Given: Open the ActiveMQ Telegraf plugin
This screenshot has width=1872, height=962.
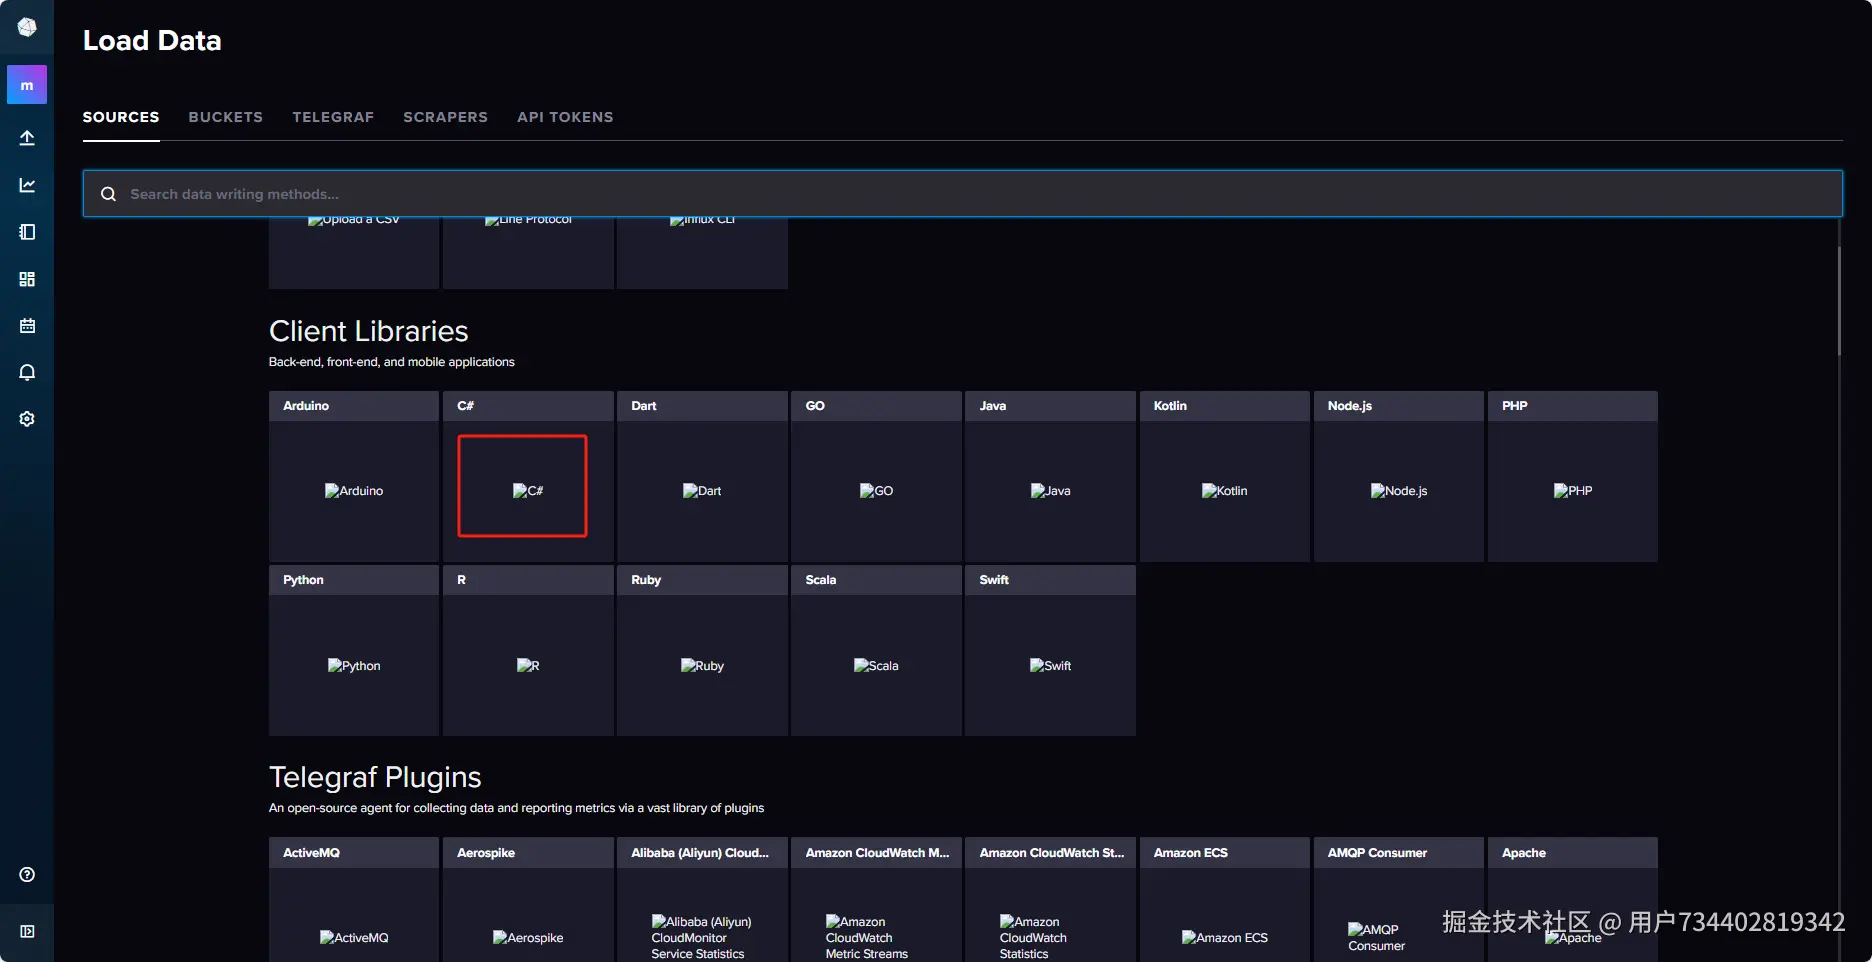Looking at the screenshot, I should click(x=354, y=900).
